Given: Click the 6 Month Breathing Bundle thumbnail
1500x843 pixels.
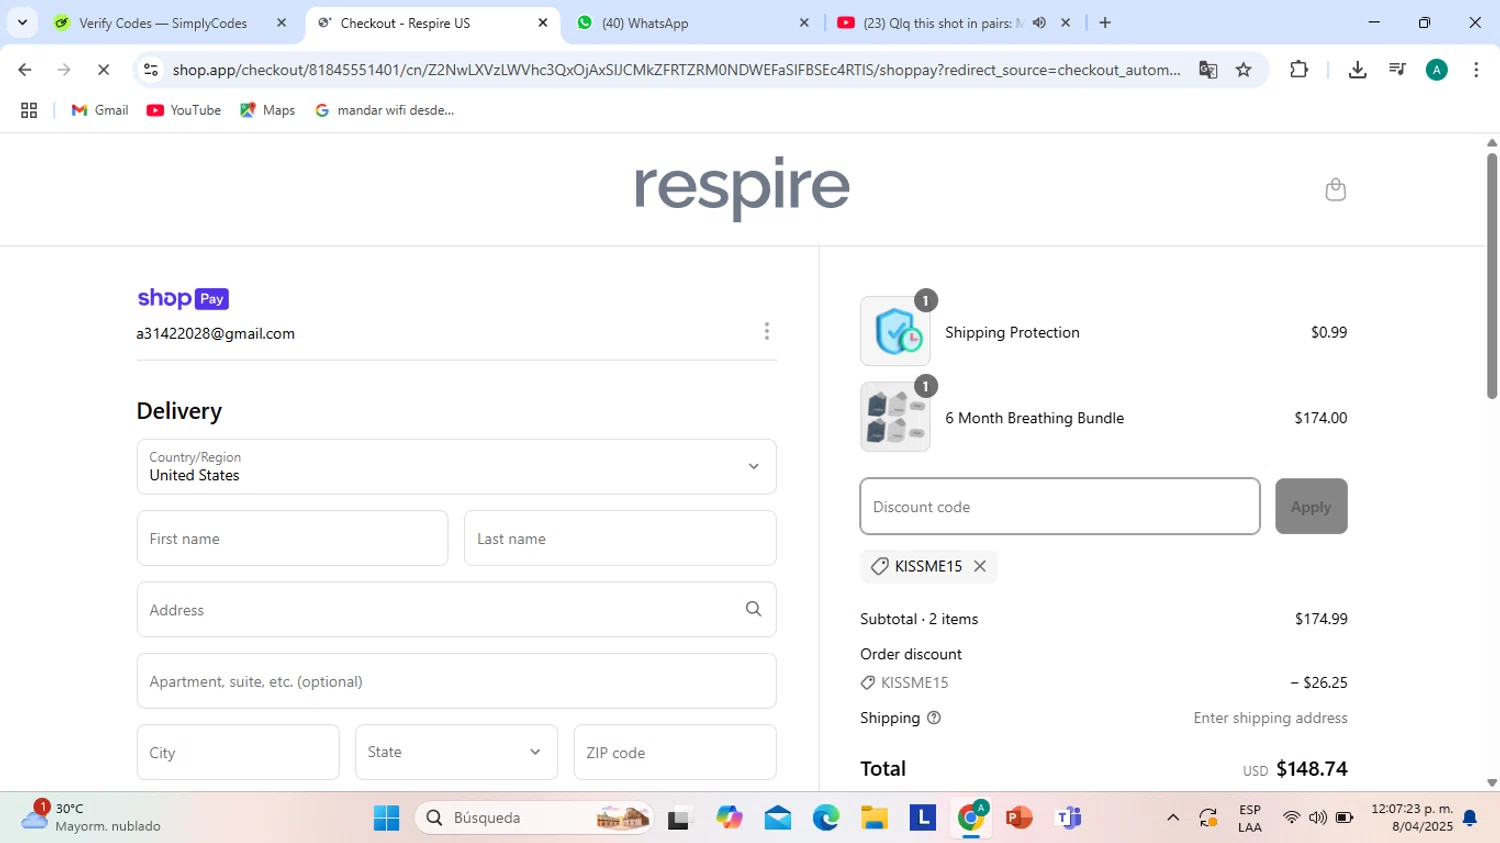Looking at the screenshot, I should point(895,417).
